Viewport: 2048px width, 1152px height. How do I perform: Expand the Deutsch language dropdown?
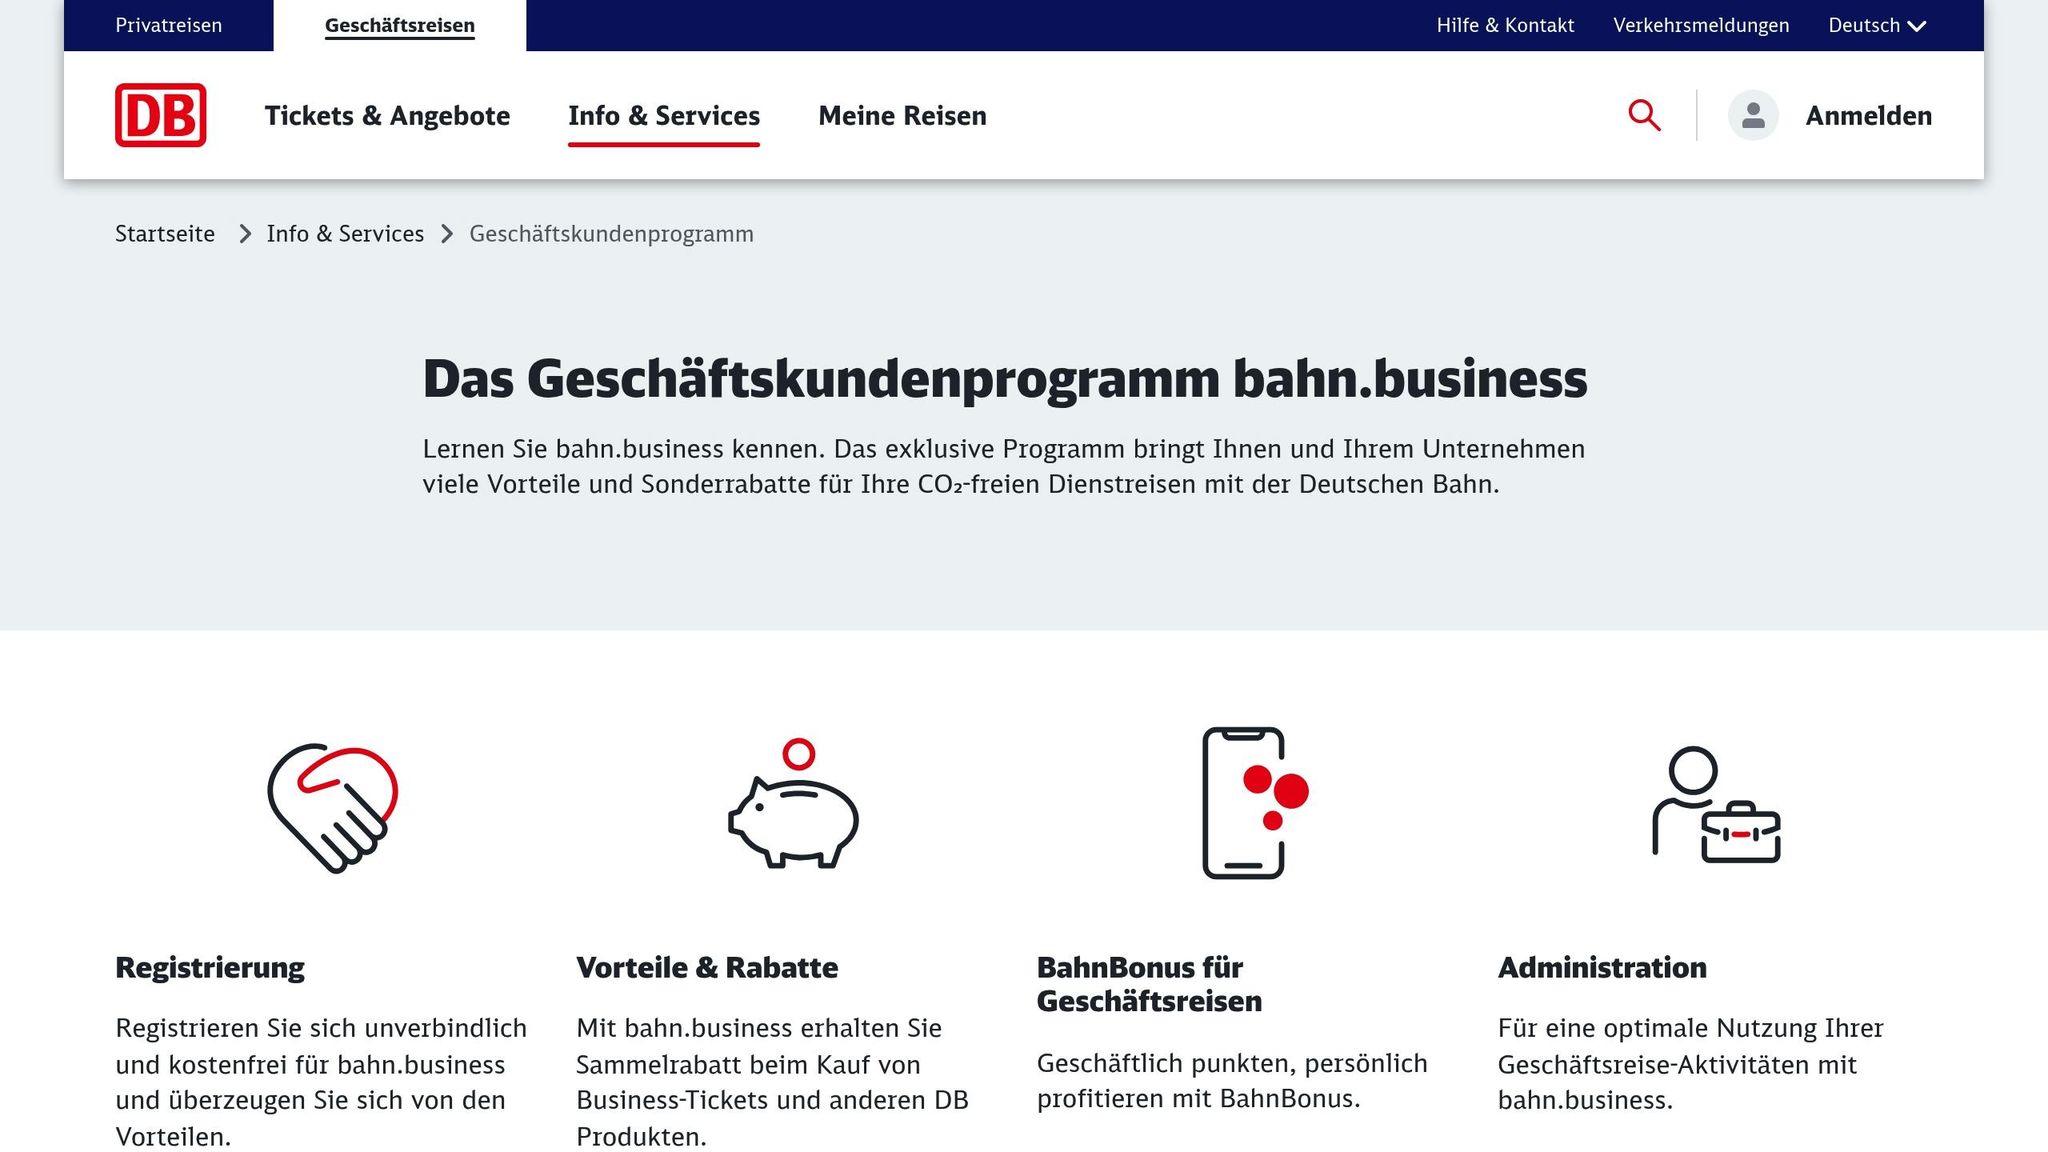[1877, 25]
